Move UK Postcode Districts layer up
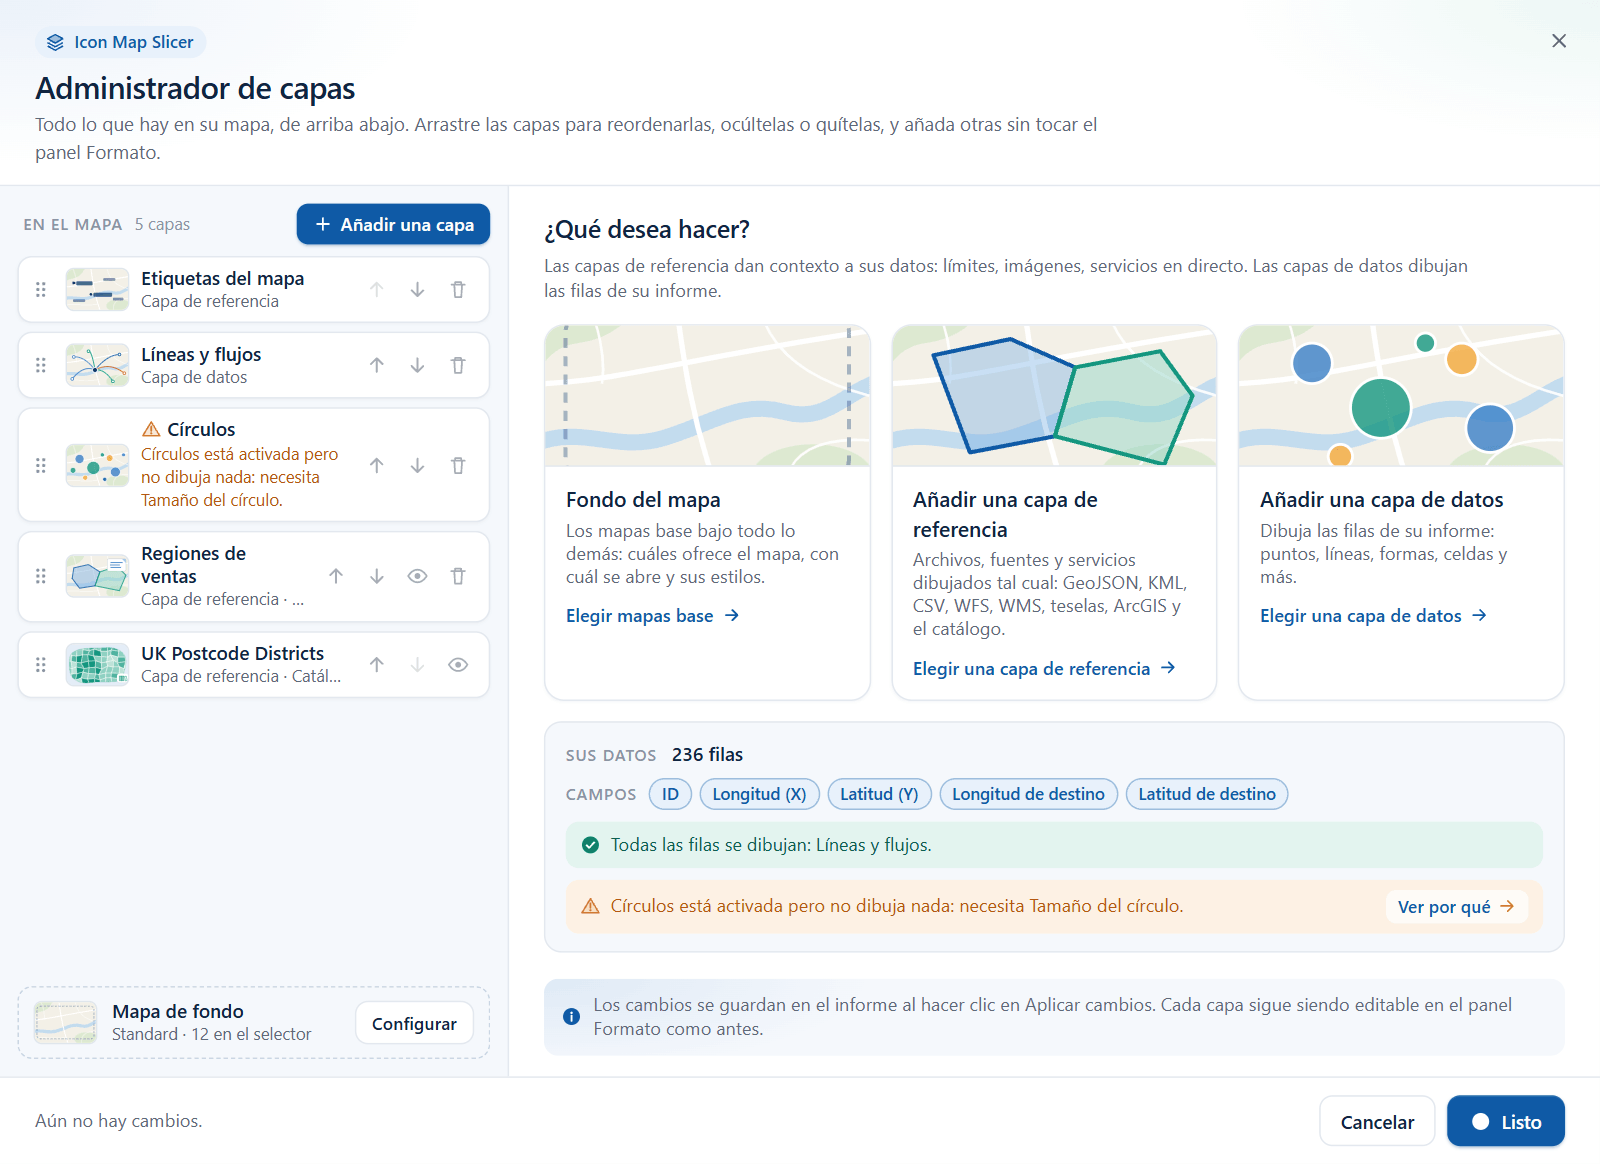 [x=377, y=665]
